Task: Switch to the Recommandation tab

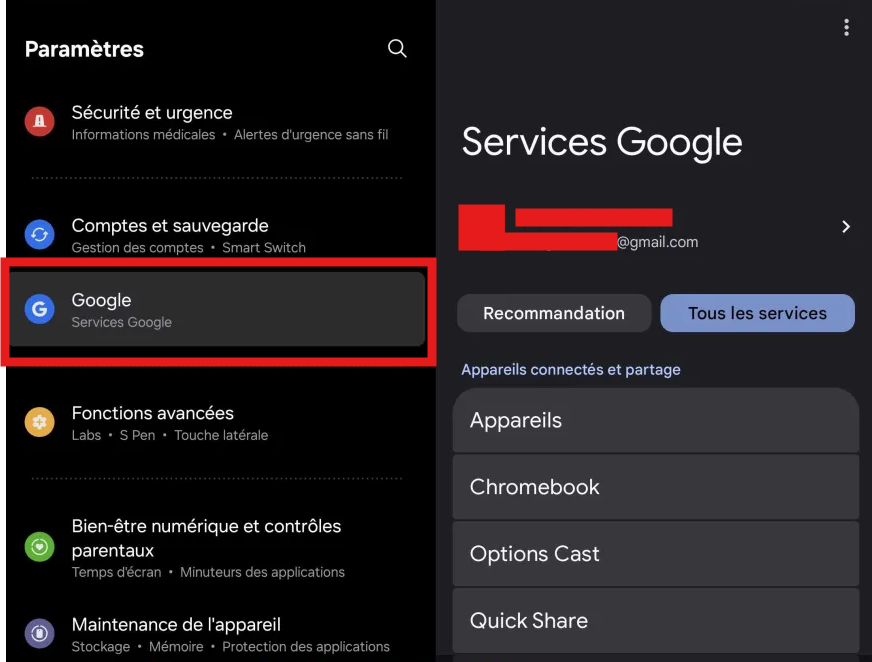Action: pos(554,313)
